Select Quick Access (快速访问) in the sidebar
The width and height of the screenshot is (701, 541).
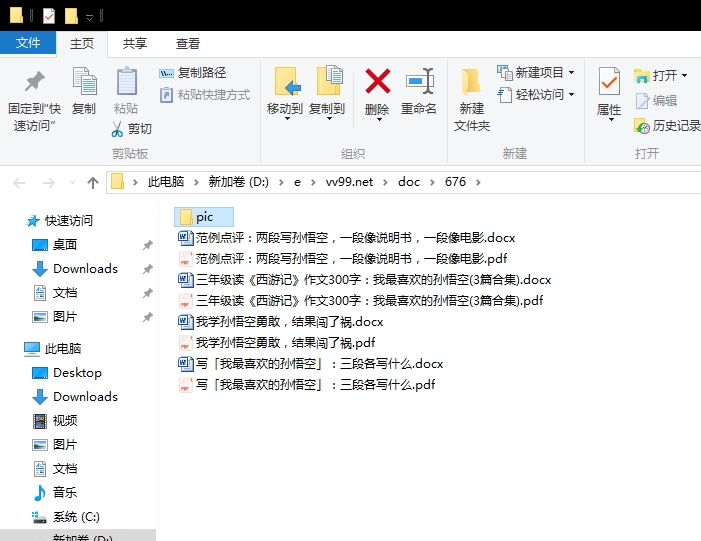59,220
